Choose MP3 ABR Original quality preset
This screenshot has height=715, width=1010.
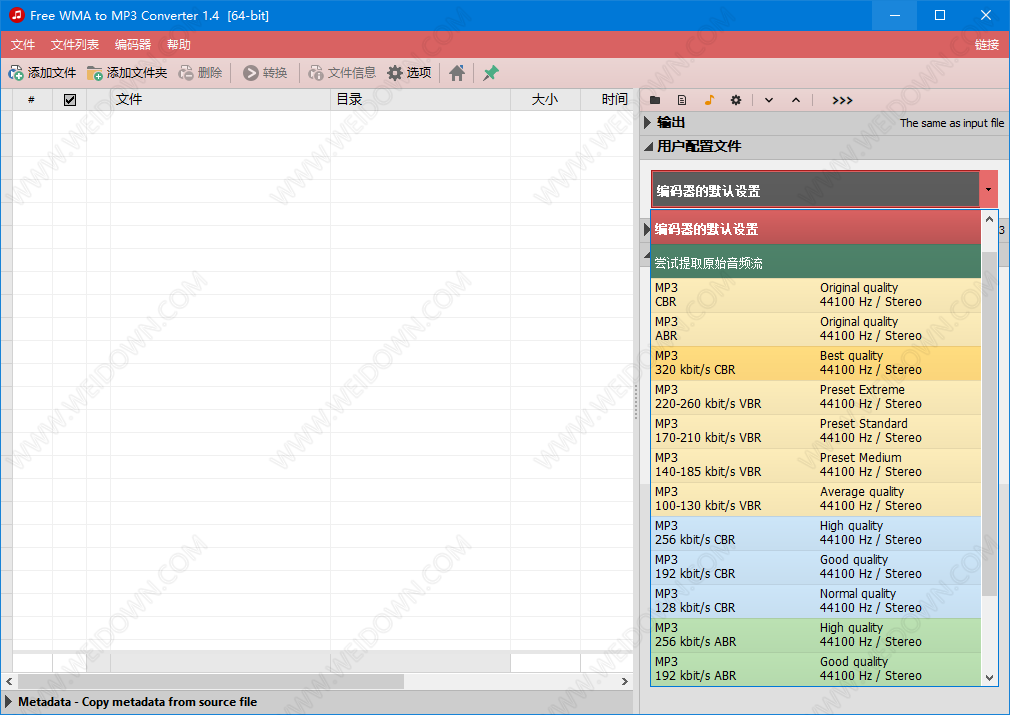click(x=815, y=329)
